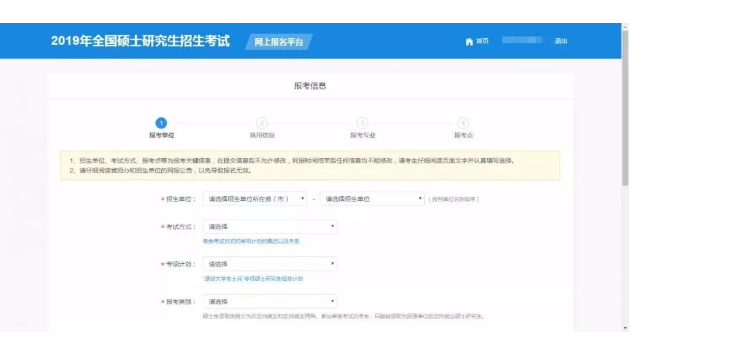Select step 3 circle 报考专业

[x=362, y=123]
